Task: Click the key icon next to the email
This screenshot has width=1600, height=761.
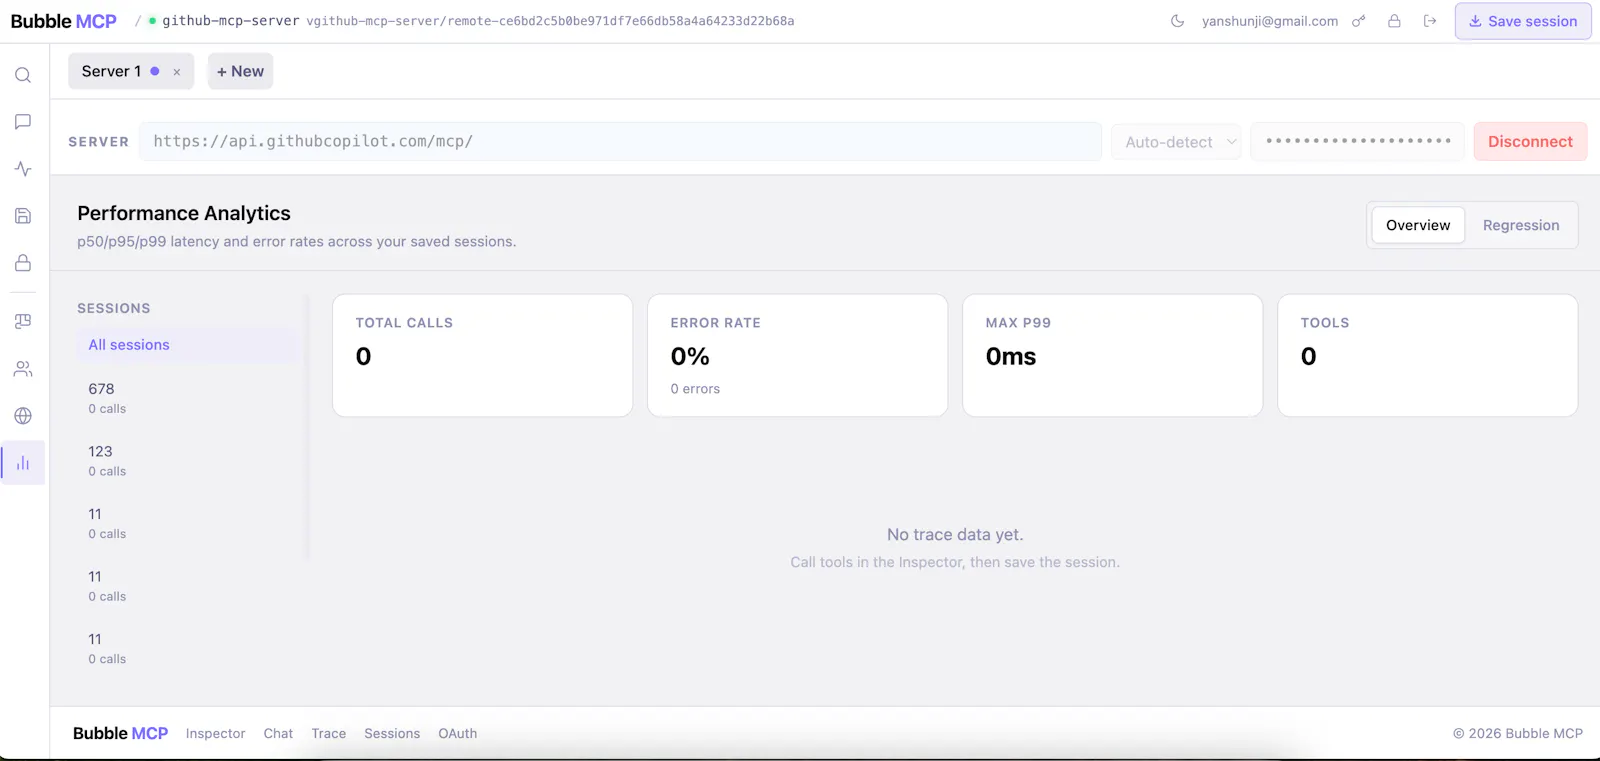Action: click(1358, 21)
